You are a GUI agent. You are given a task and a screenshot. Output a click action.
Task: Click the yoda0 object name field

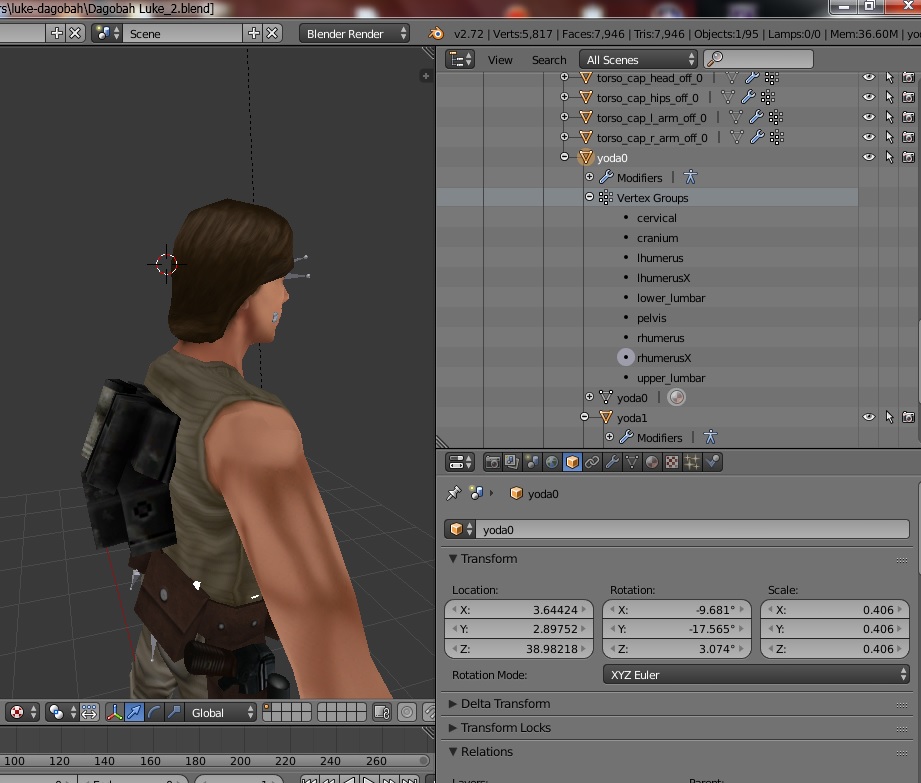click(692, 529)
